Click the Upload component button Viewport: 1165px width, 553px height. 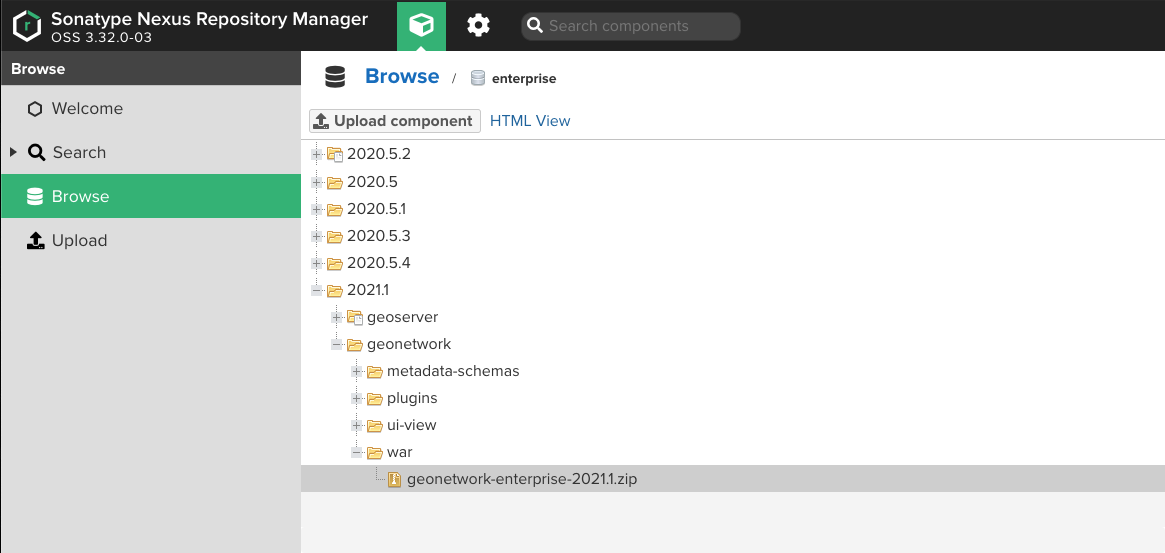395,121
